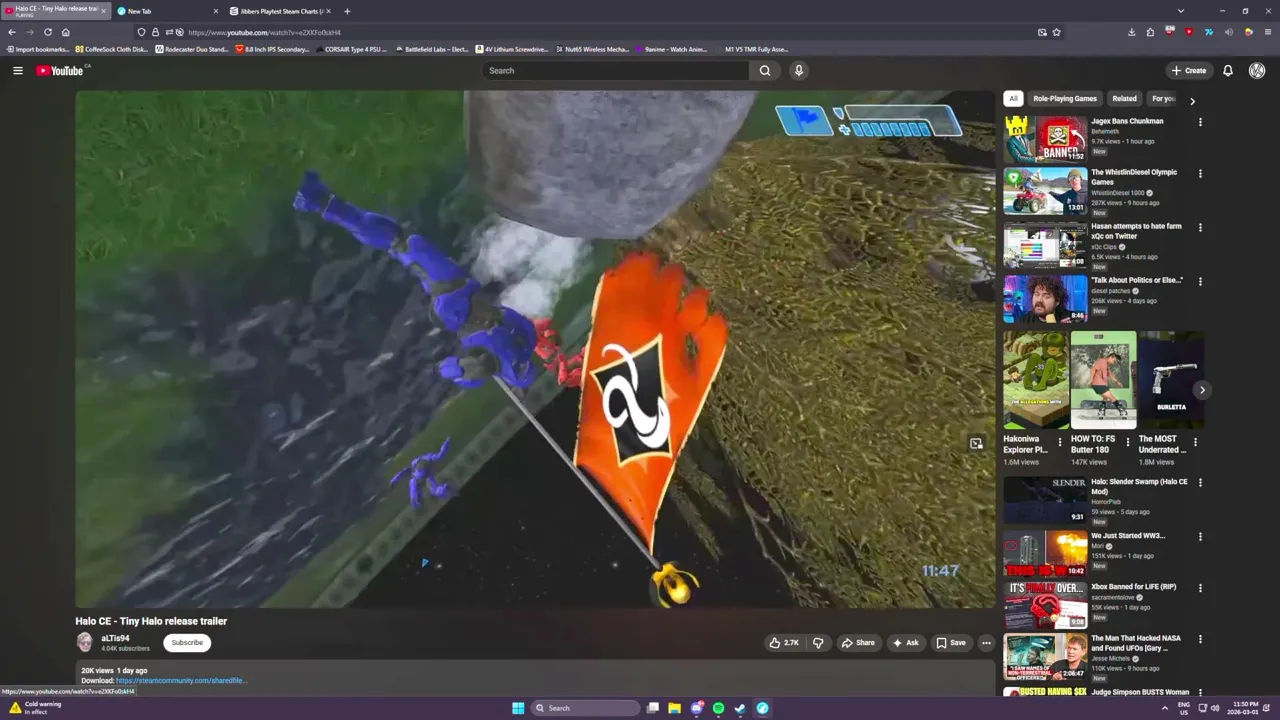The height and width of the screenshot is (720, 1280).
Task: Open YouTube notifications bell
Action: click(1227, 70)
